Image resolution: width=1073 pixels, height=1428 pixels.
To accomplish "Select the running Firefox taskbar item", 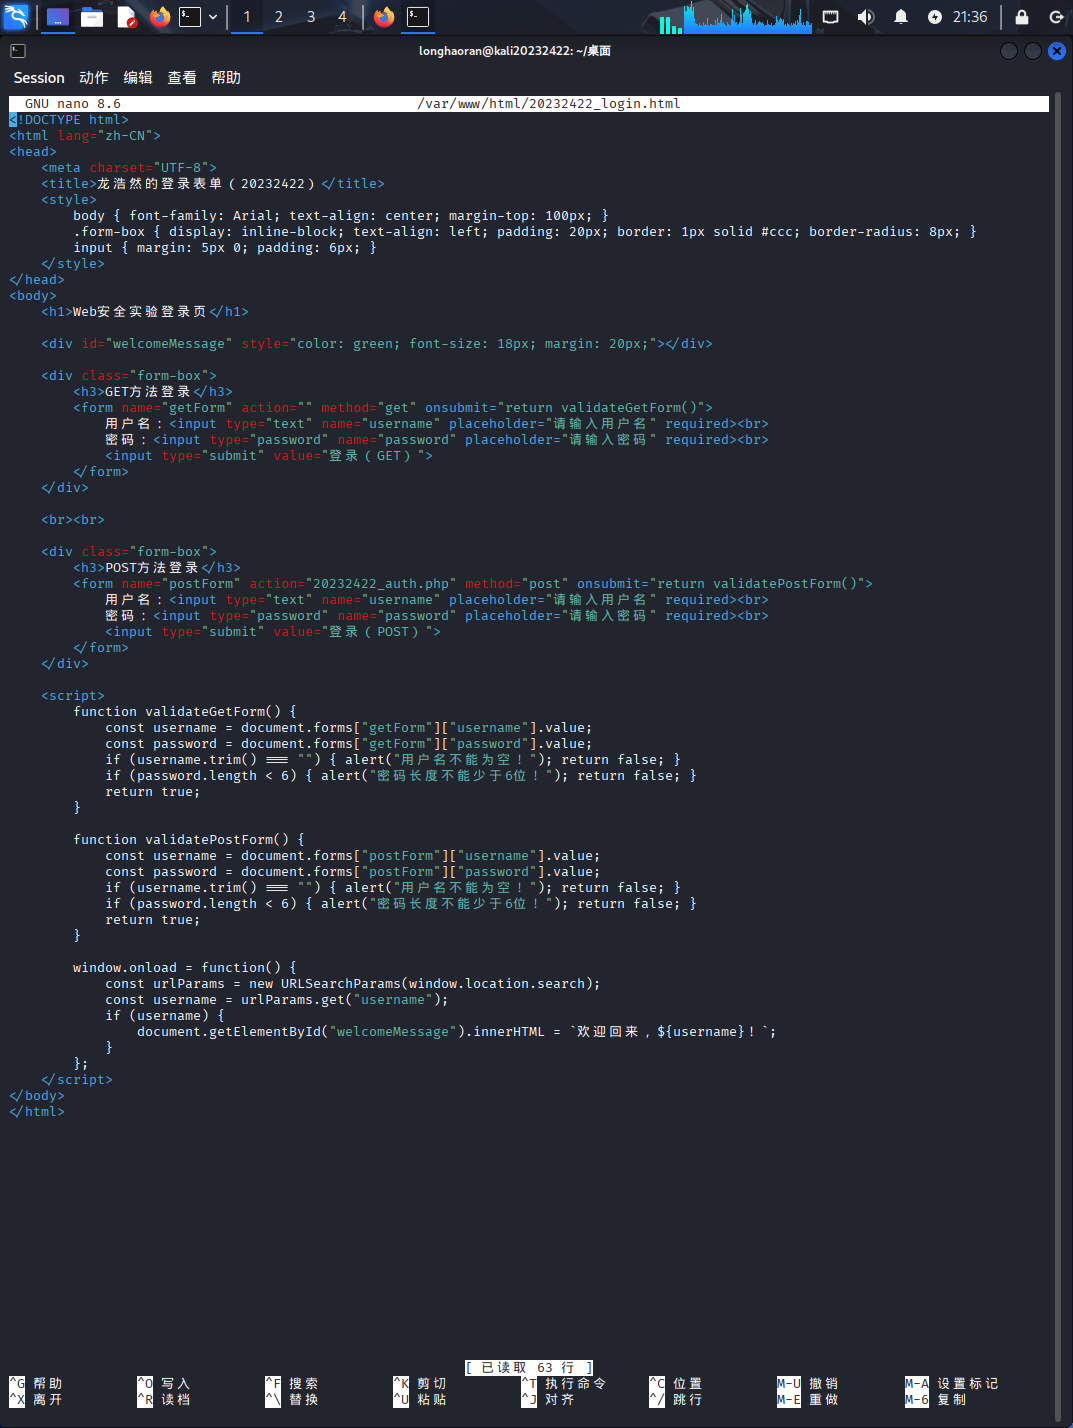I will (384, 17).
